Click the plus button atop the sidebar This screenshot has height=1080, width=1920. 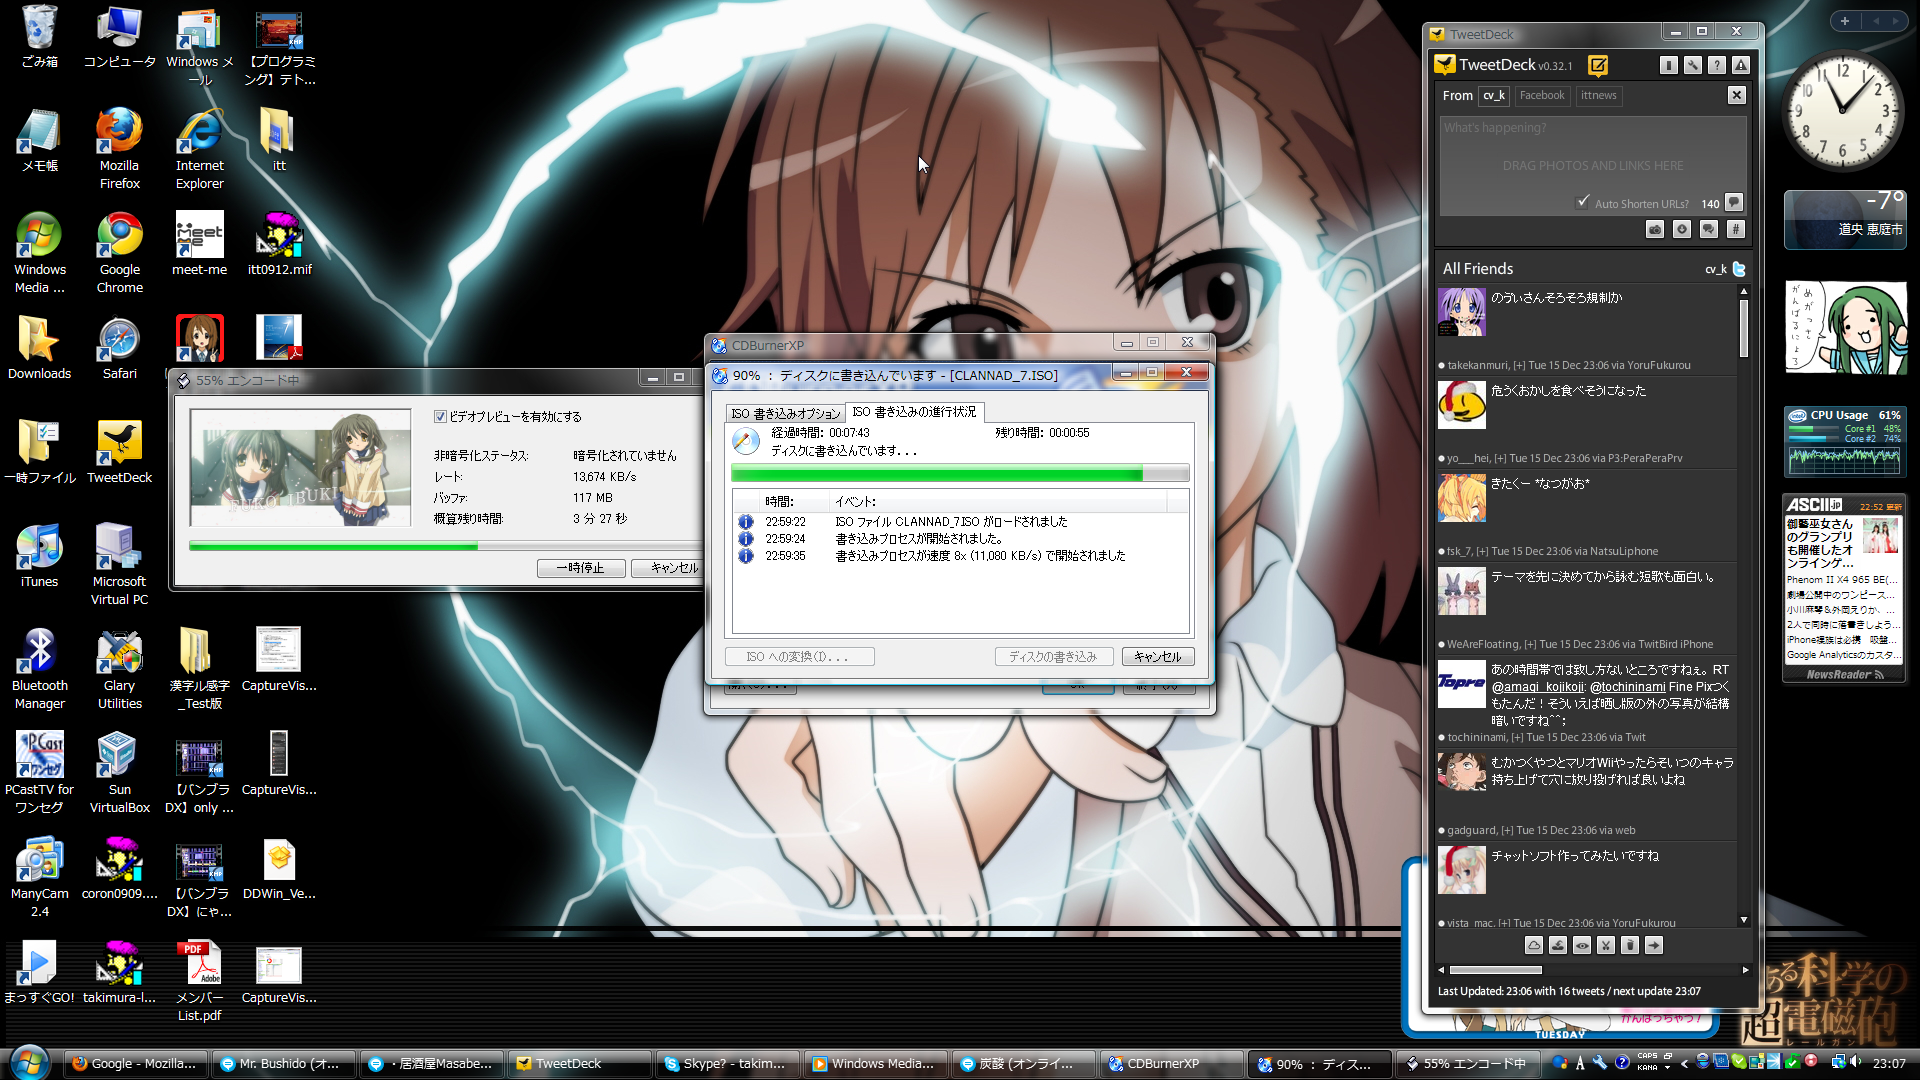pyautogui.click(x=1844, y=21)
